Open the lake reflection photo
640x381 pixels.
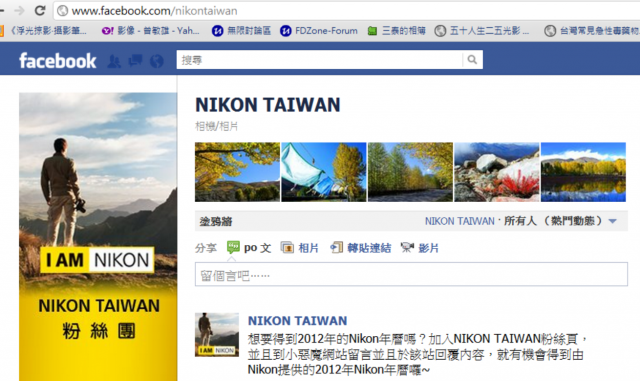click(x=583, y=172)
